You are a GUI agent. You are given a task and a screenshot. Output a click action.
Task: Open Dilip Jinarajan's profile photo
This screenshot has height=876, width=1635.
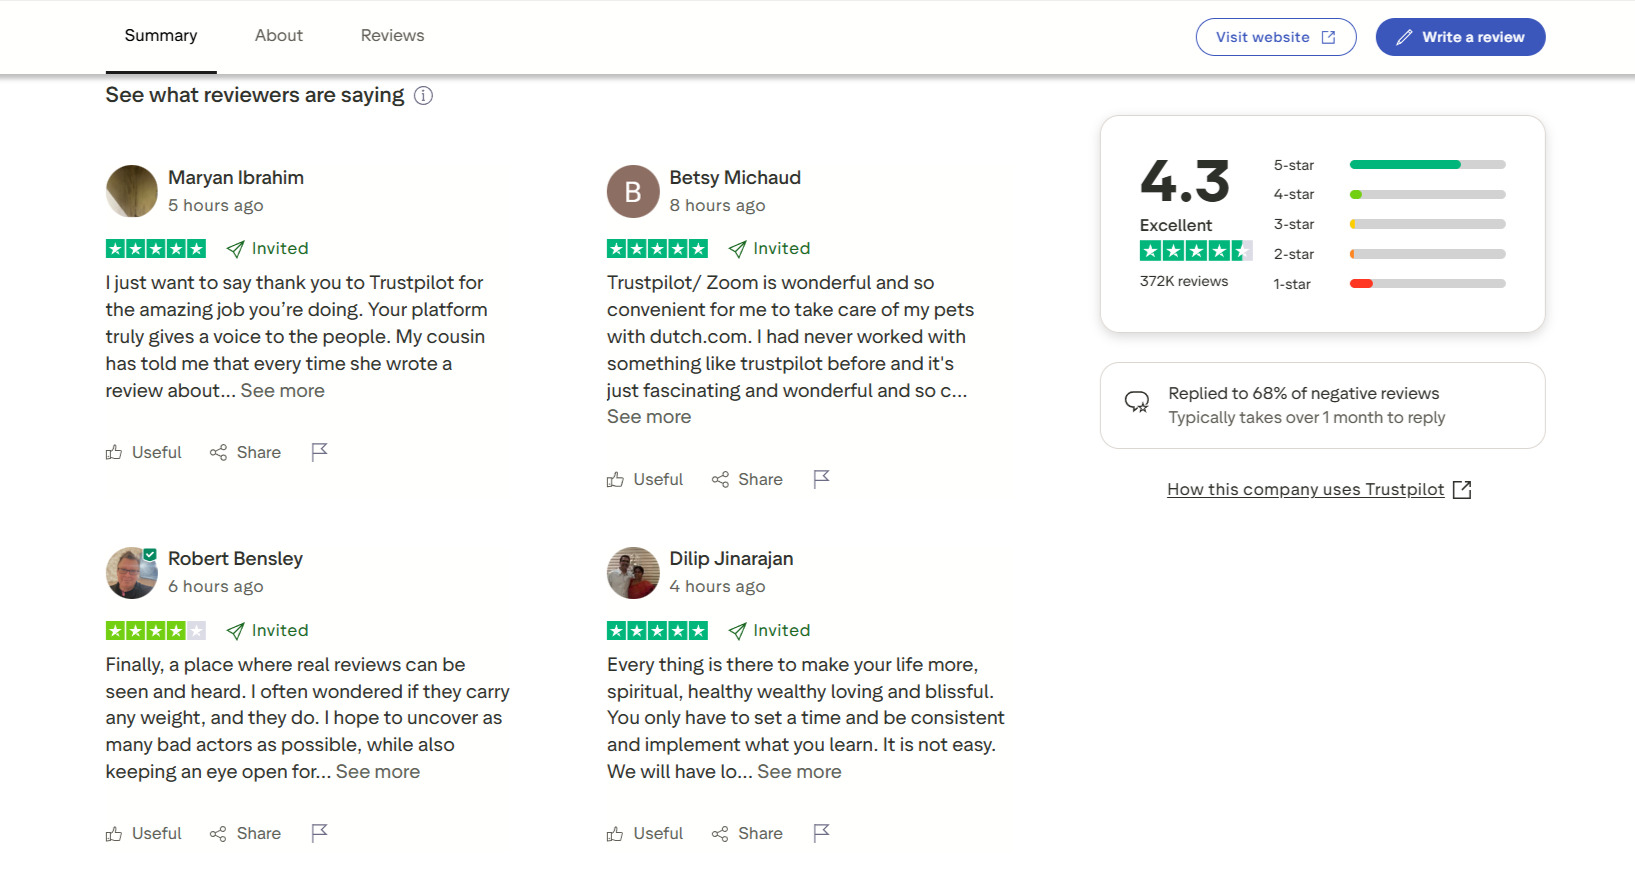click(x=633, y=573)
